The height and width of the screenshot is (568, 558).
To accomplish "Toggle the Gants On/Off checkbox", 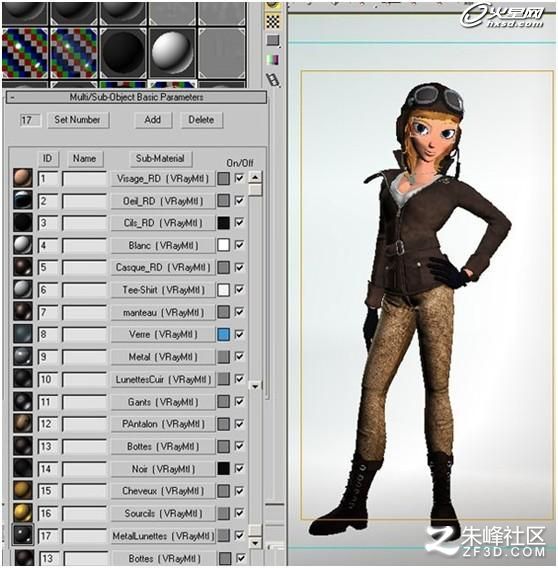I will tap(239, 401).
